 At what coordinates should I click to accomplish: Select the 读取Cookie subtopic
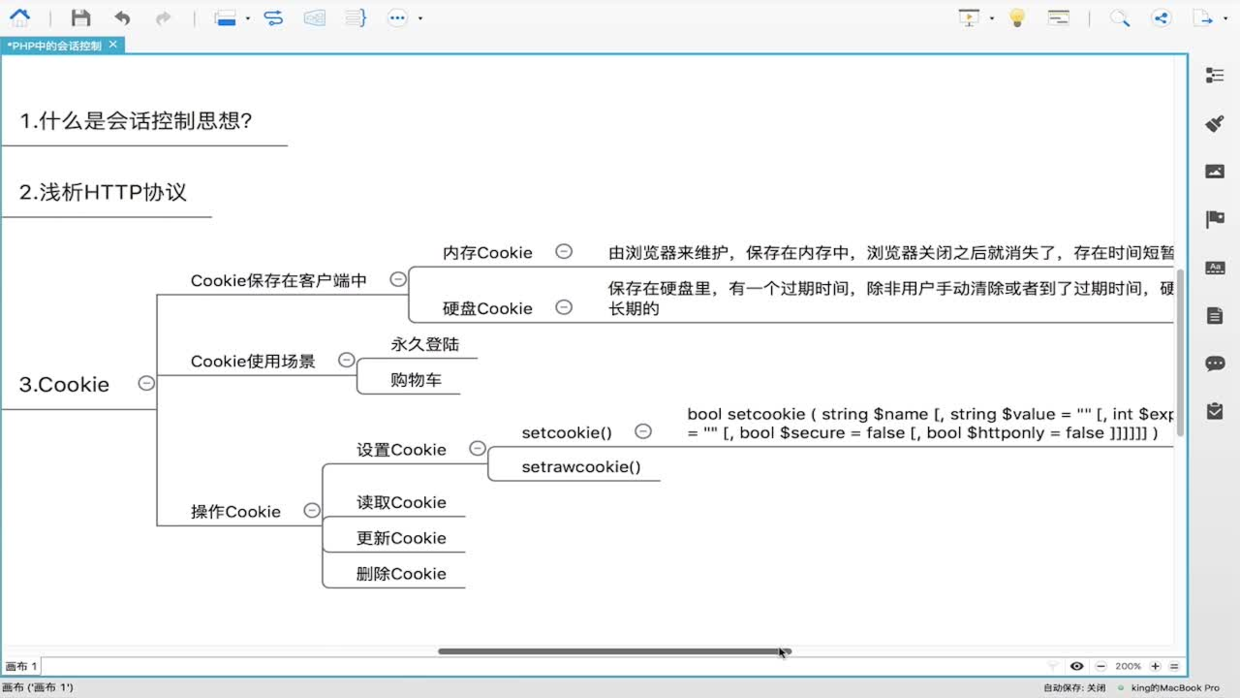click(401, 502)
